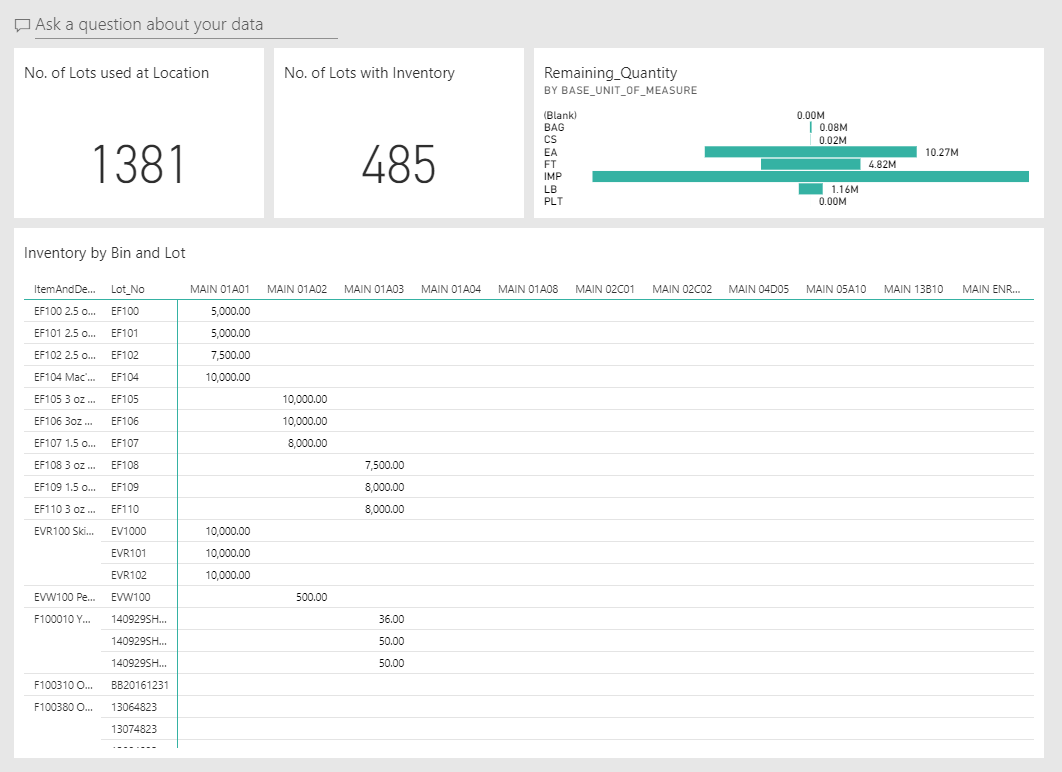The image size is (1062, 772).
Task: Focus the 'Ask a question about your data' box
Action: 186,25
